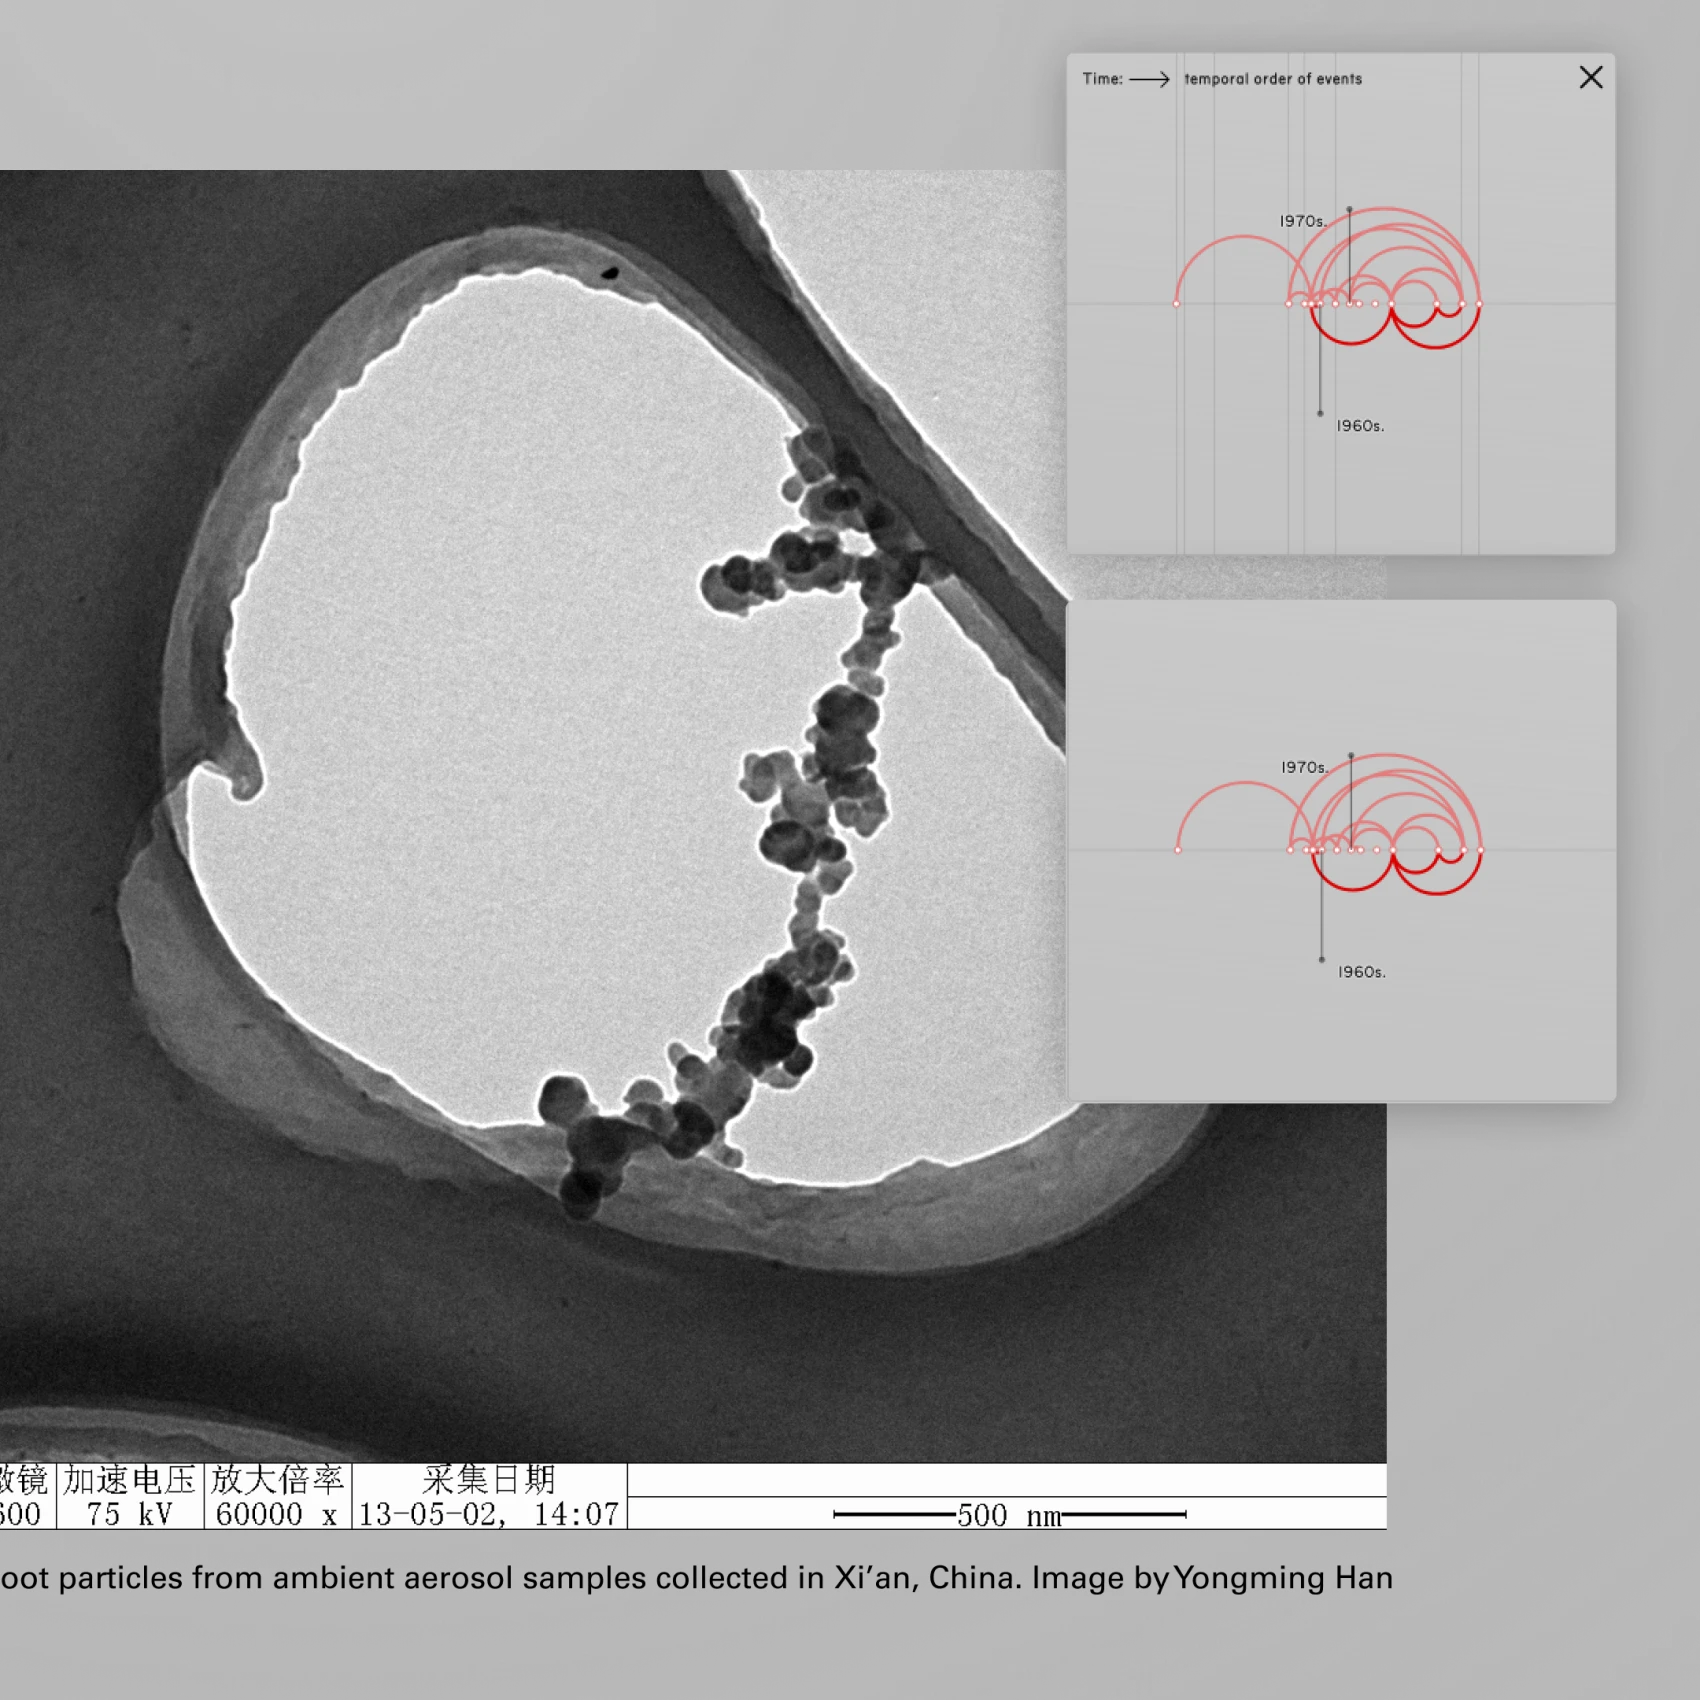Select gray 1960s marker dot in lower panel

pyautogui.click(x=1322, y=960)
